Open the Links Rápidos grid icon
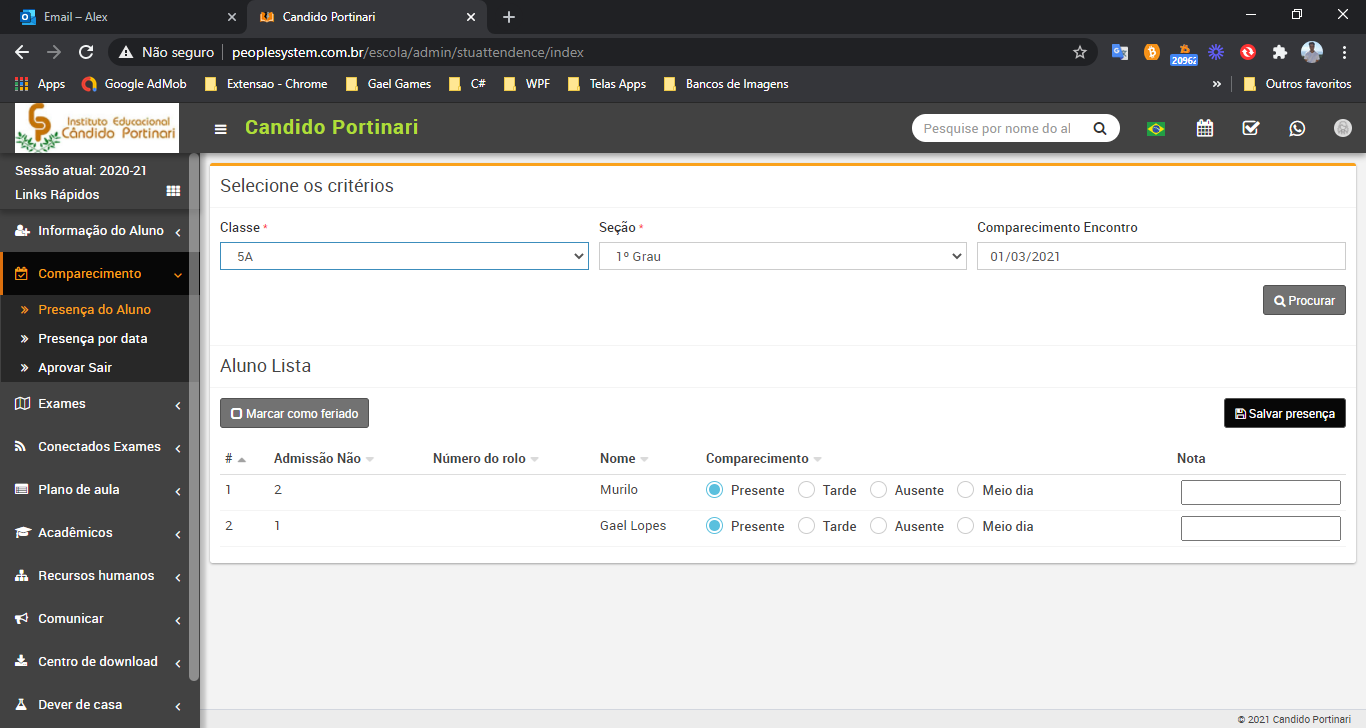The image size is (1366, 728). [173, 191]
